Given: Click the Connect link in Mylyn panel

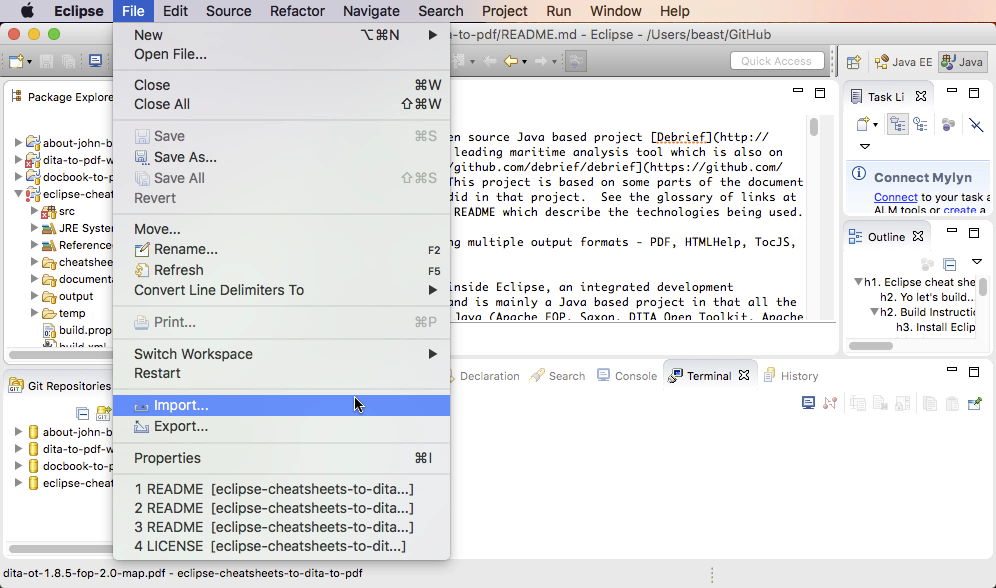Looking at the screenshot, I should 896,197.
